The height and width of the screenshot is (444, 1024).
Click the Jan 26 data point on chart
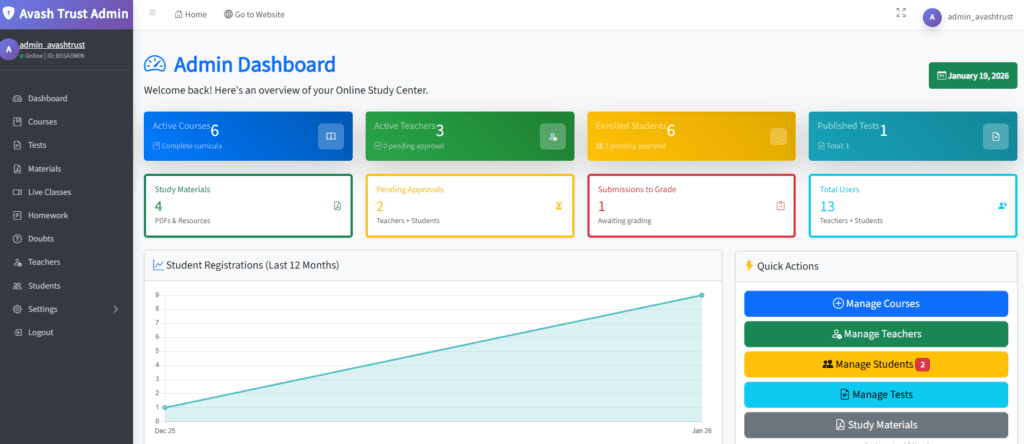click(x=702, y=295)
